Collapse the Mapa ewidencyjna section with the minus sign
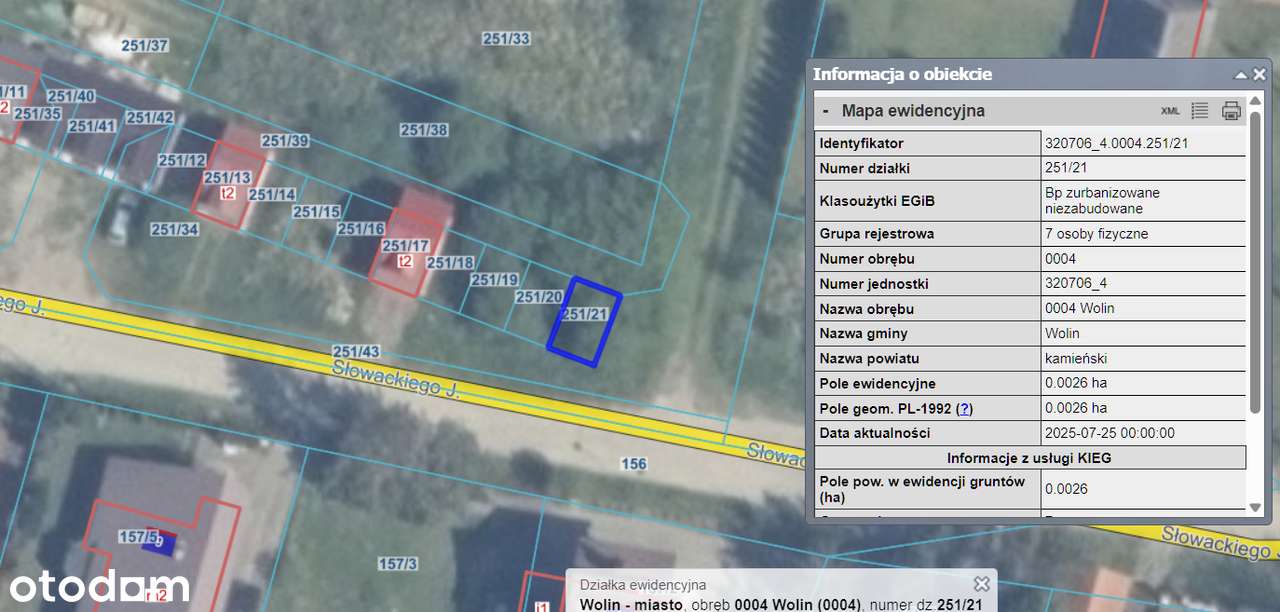 (x=825, y=111)
